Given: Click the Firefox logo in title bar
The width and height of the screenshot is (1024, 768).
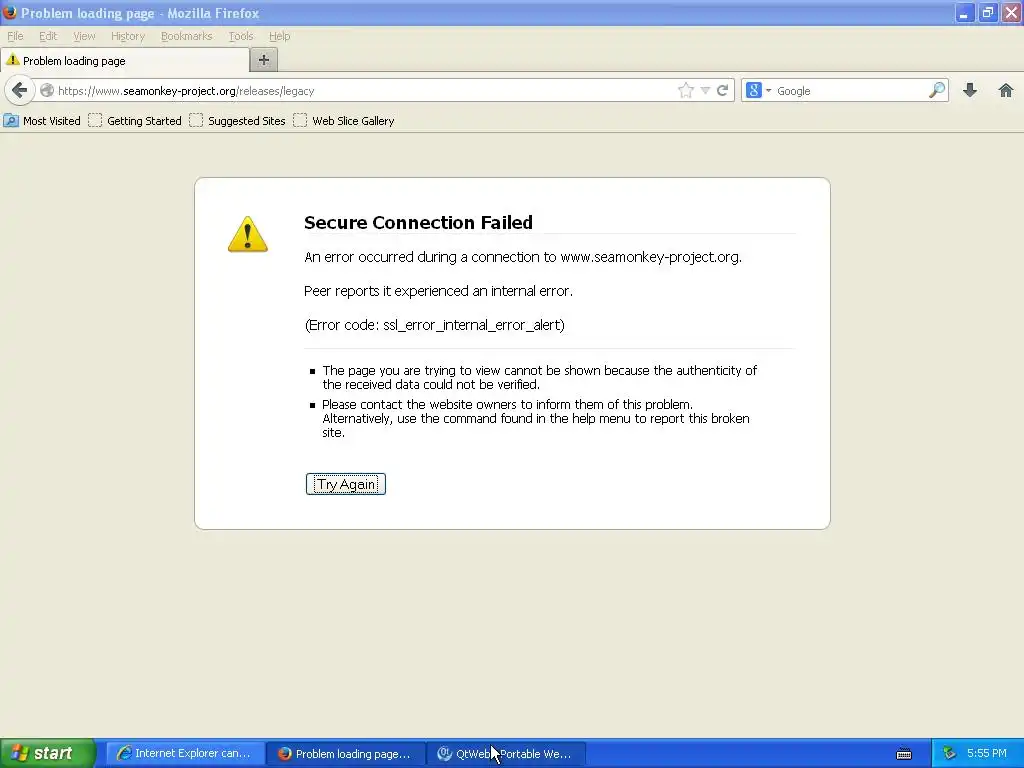Looking at the screenshot, I should (10, 12).
